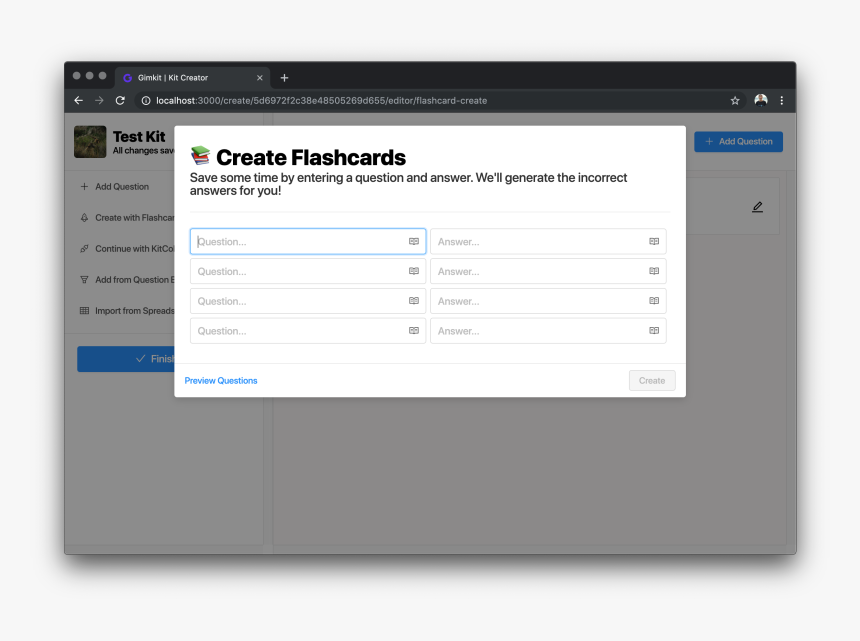860x641 pixels.
Task: Open the Preview Questions link
Action: click(221, 380)
